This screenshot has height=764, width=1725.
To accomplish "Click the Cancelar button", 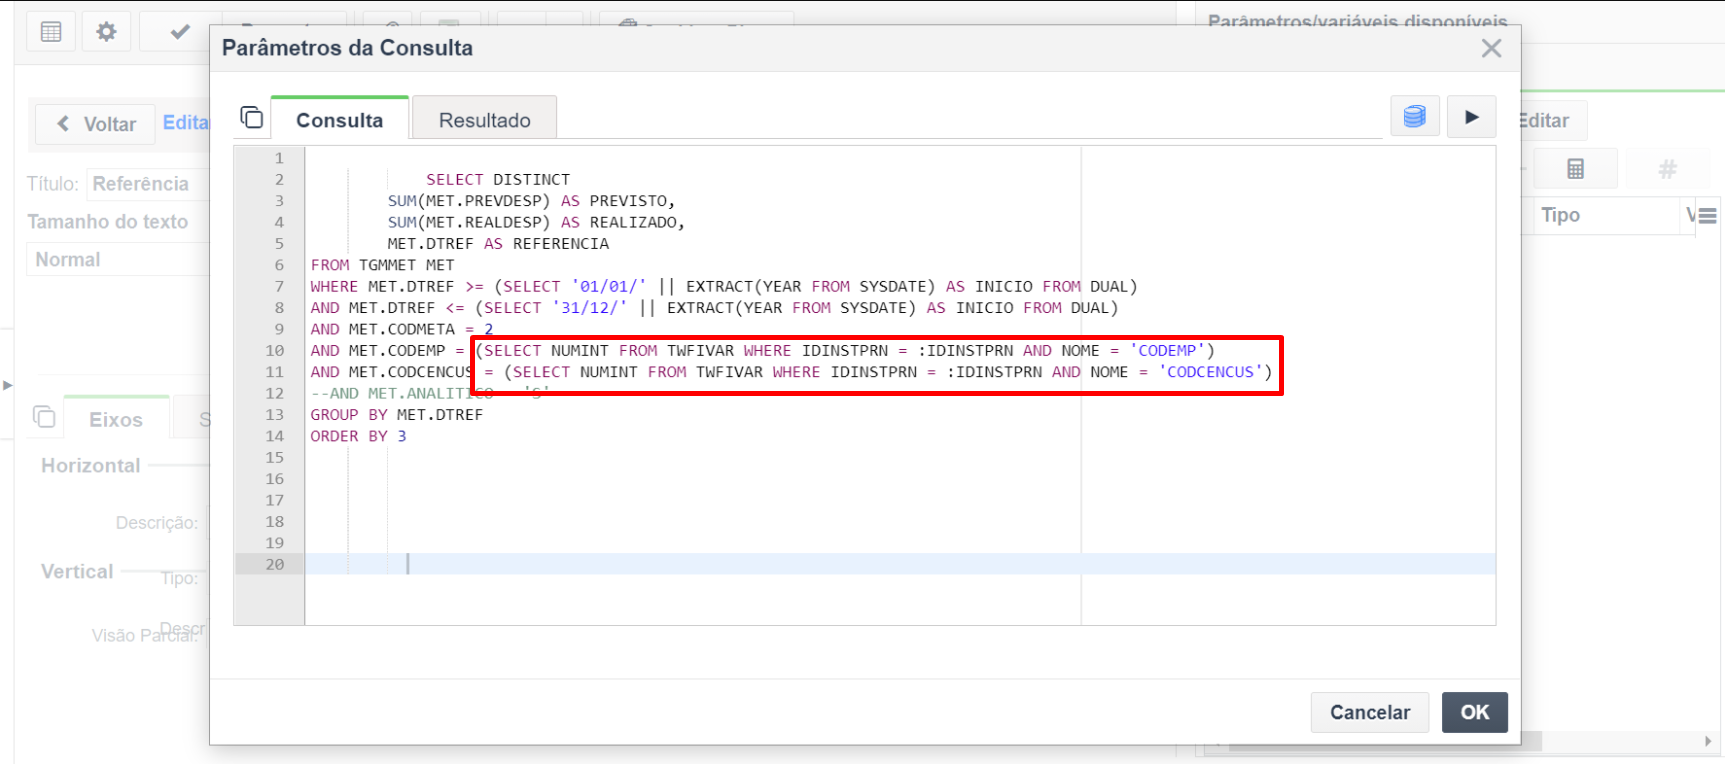I will 1369,712.
